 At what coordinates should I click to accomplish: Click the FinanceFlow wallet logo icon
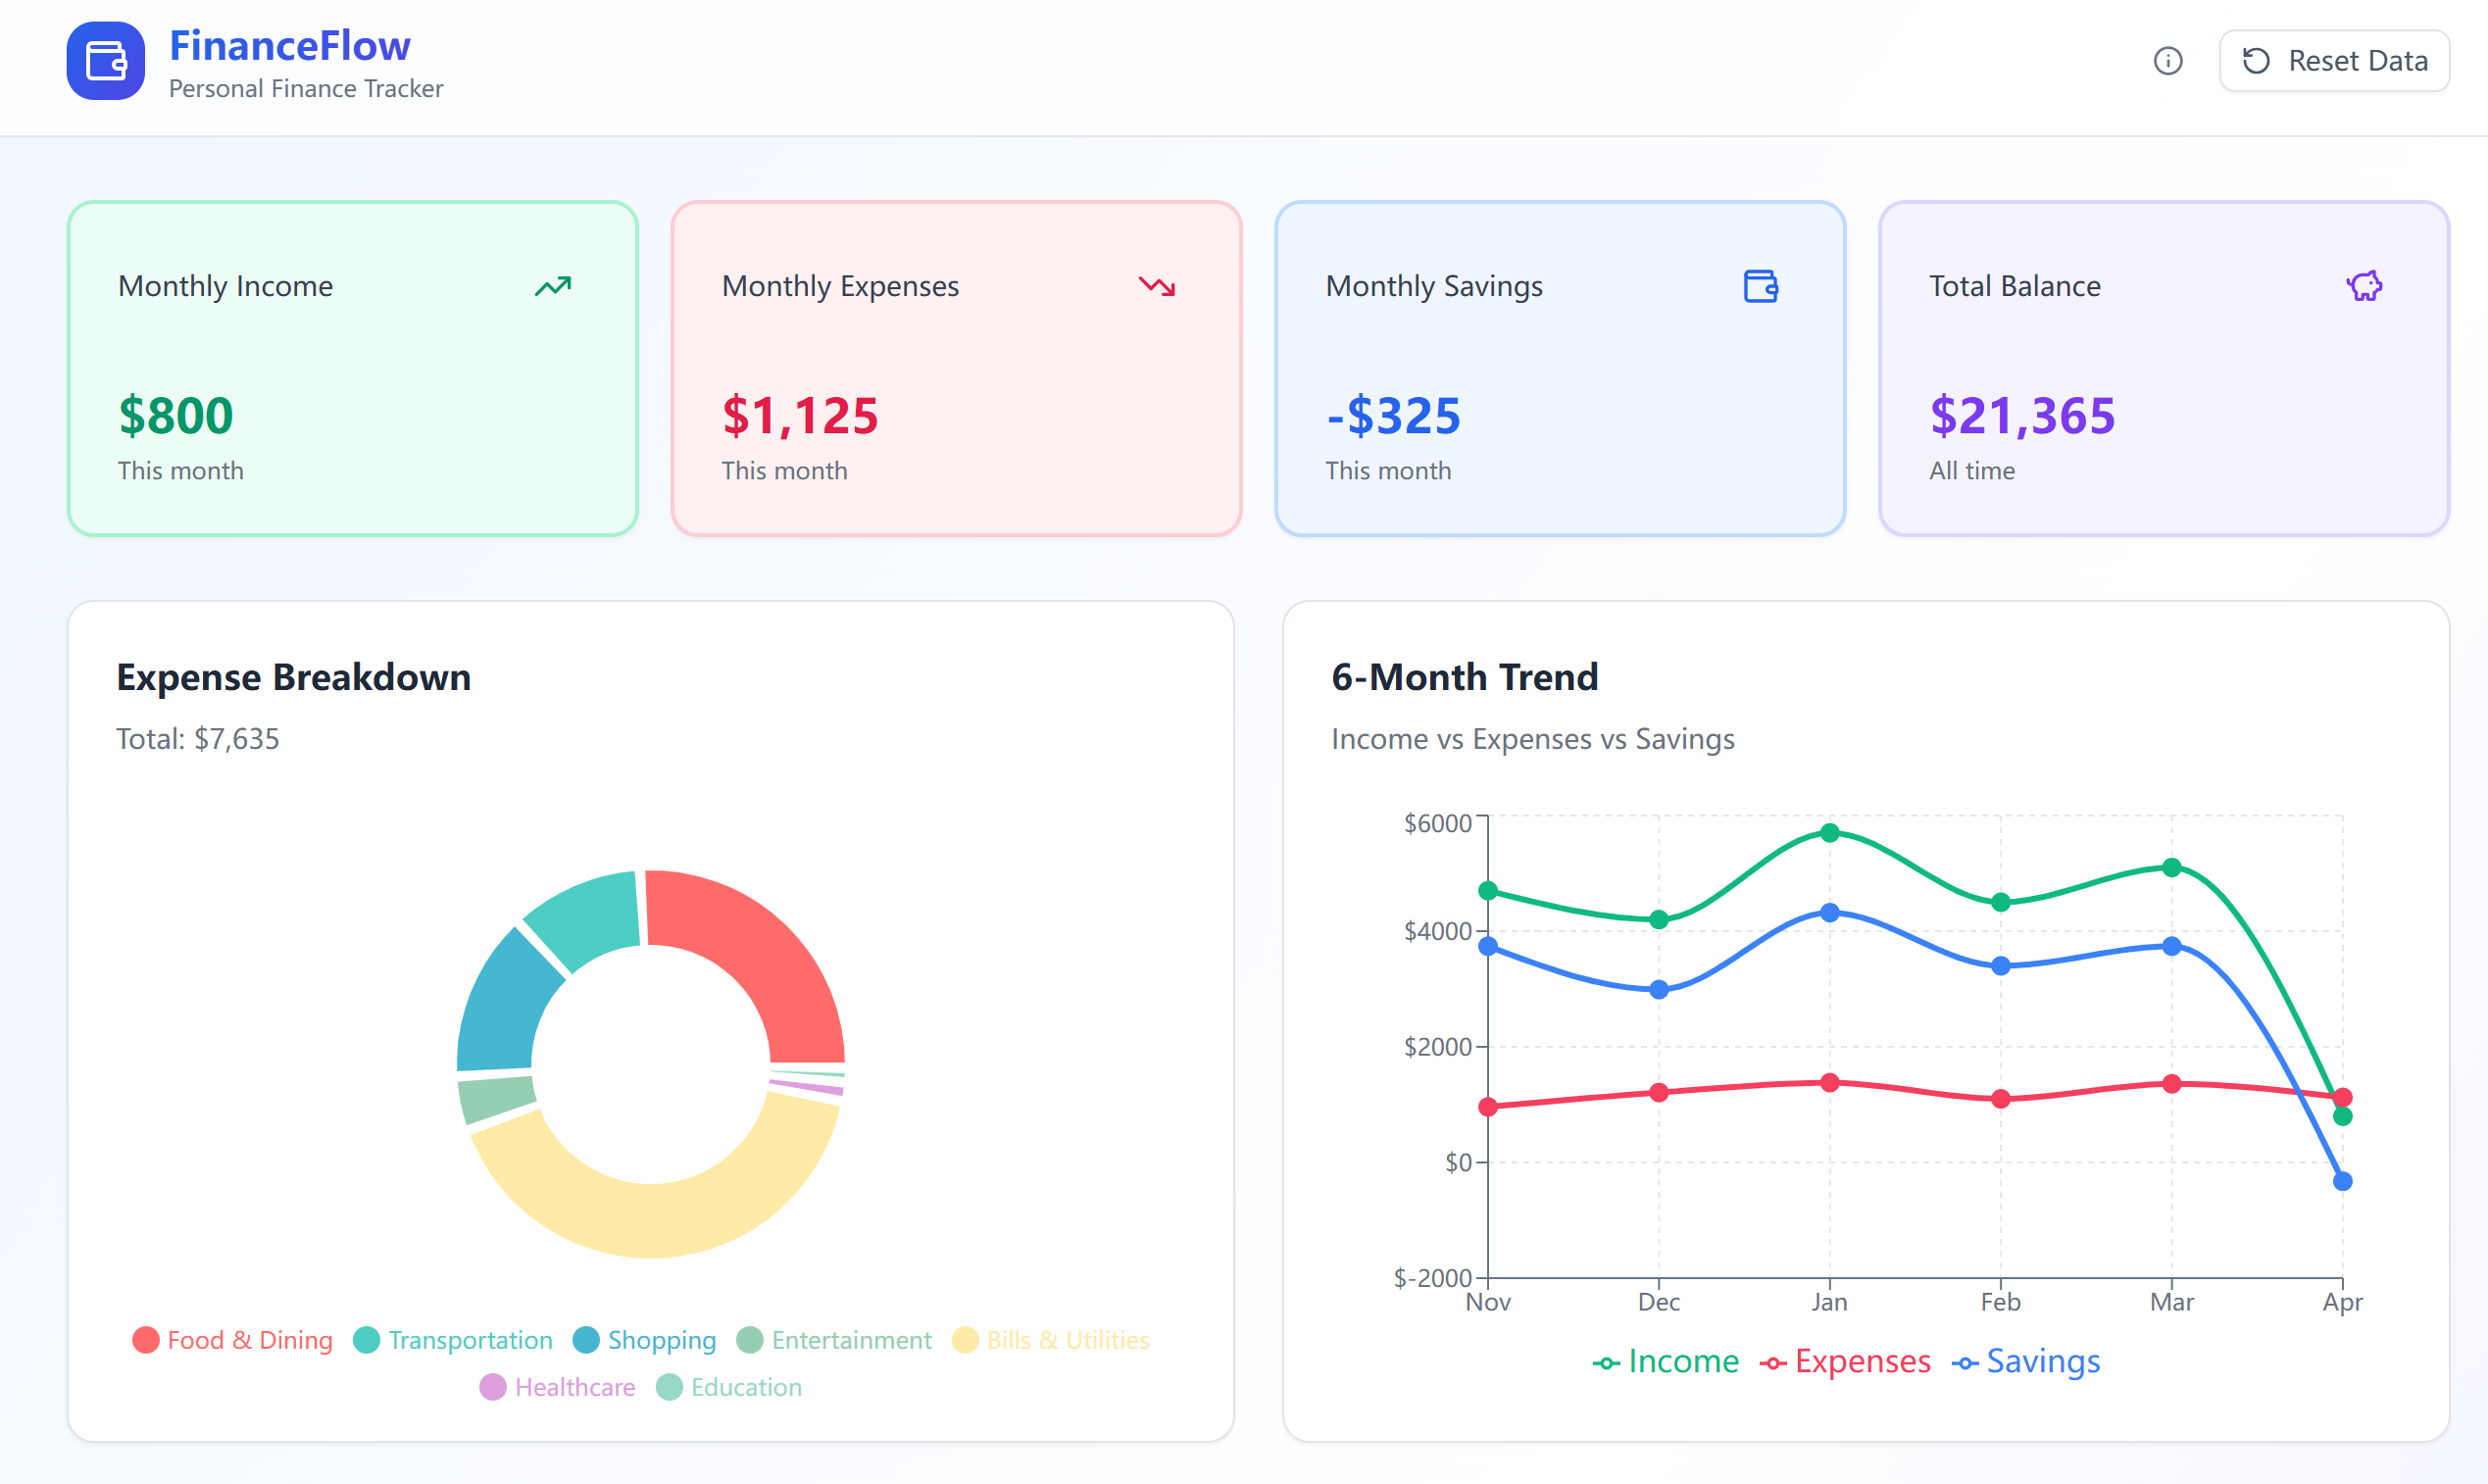pyautogui.click(x=105, y=60)
